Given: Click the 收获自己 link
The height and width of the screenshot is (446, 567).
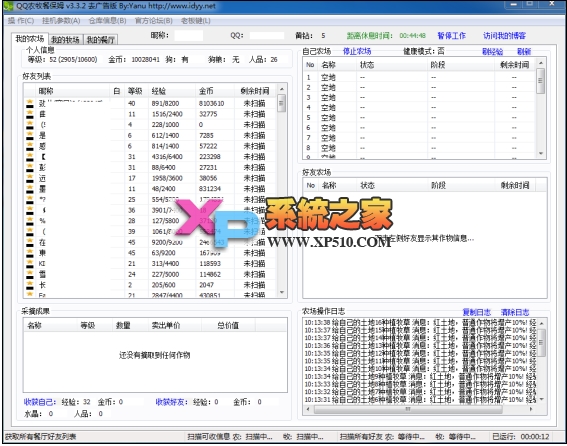Looking at the screenshot, I should 39,402.
